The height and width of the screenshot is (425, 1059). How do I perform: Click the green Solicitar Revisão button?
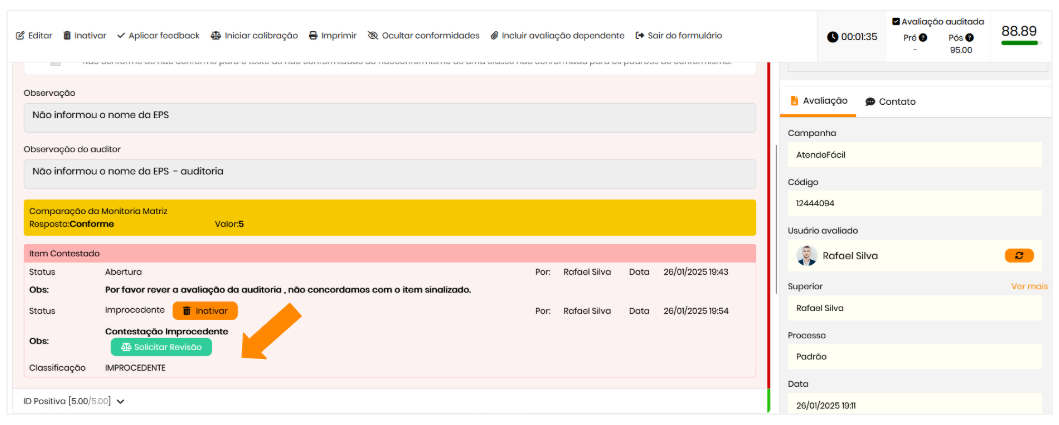tap(161, 347)
